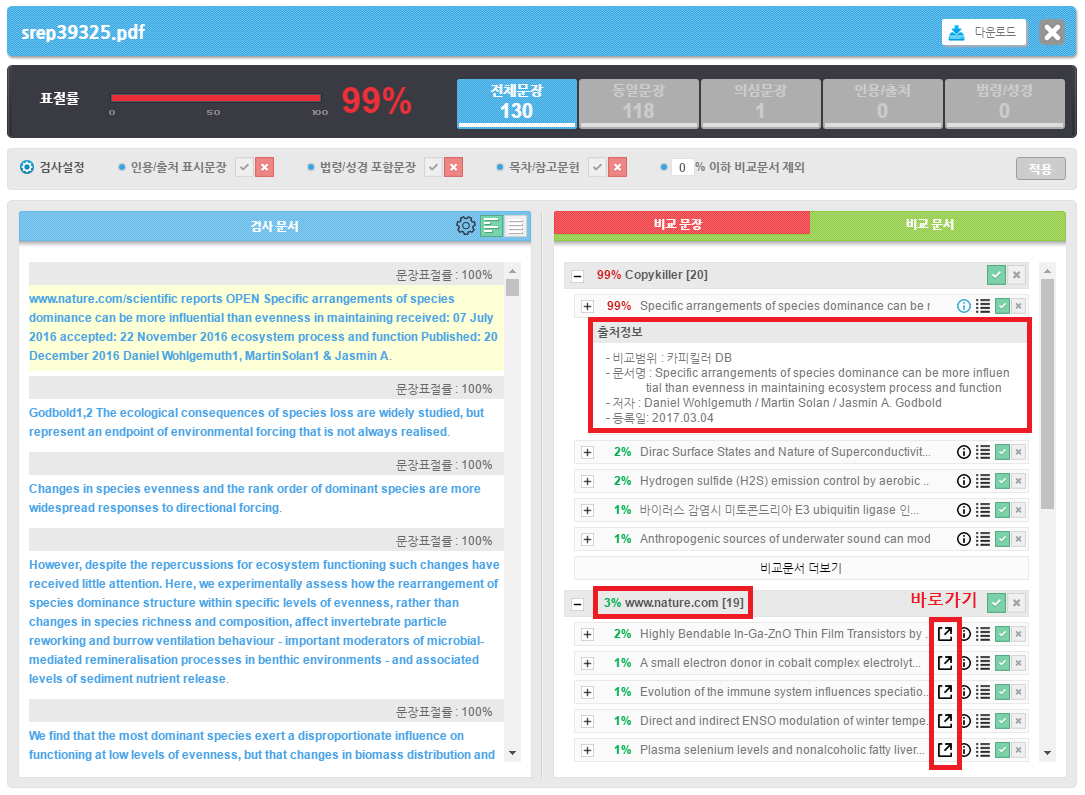Expand the Hydrogen sulfide (H2S) entry
The image size is (1085, 795).
(x=587, y=482)
